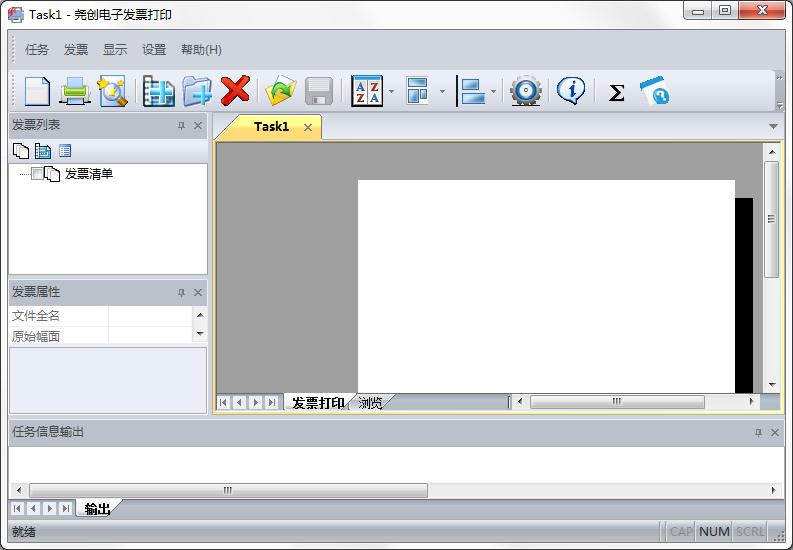Open the gear settings icon

[x=525, y=92]
